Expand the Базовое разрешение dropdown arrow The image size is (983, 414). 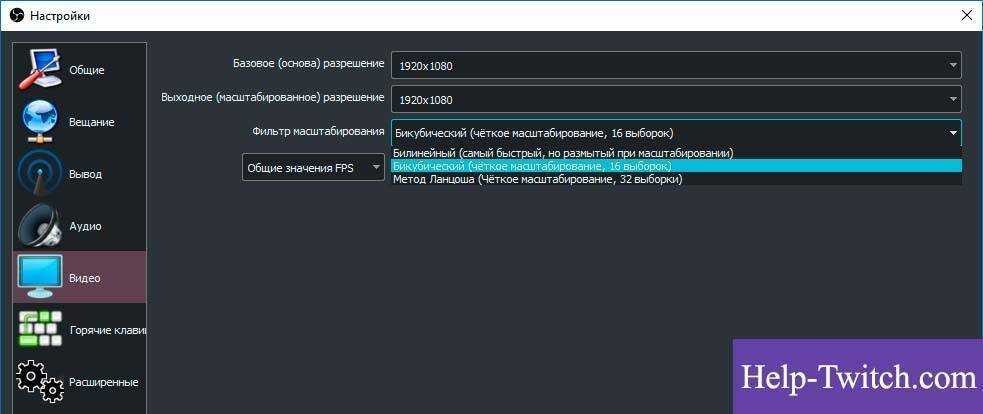click(x=952, y=66)
